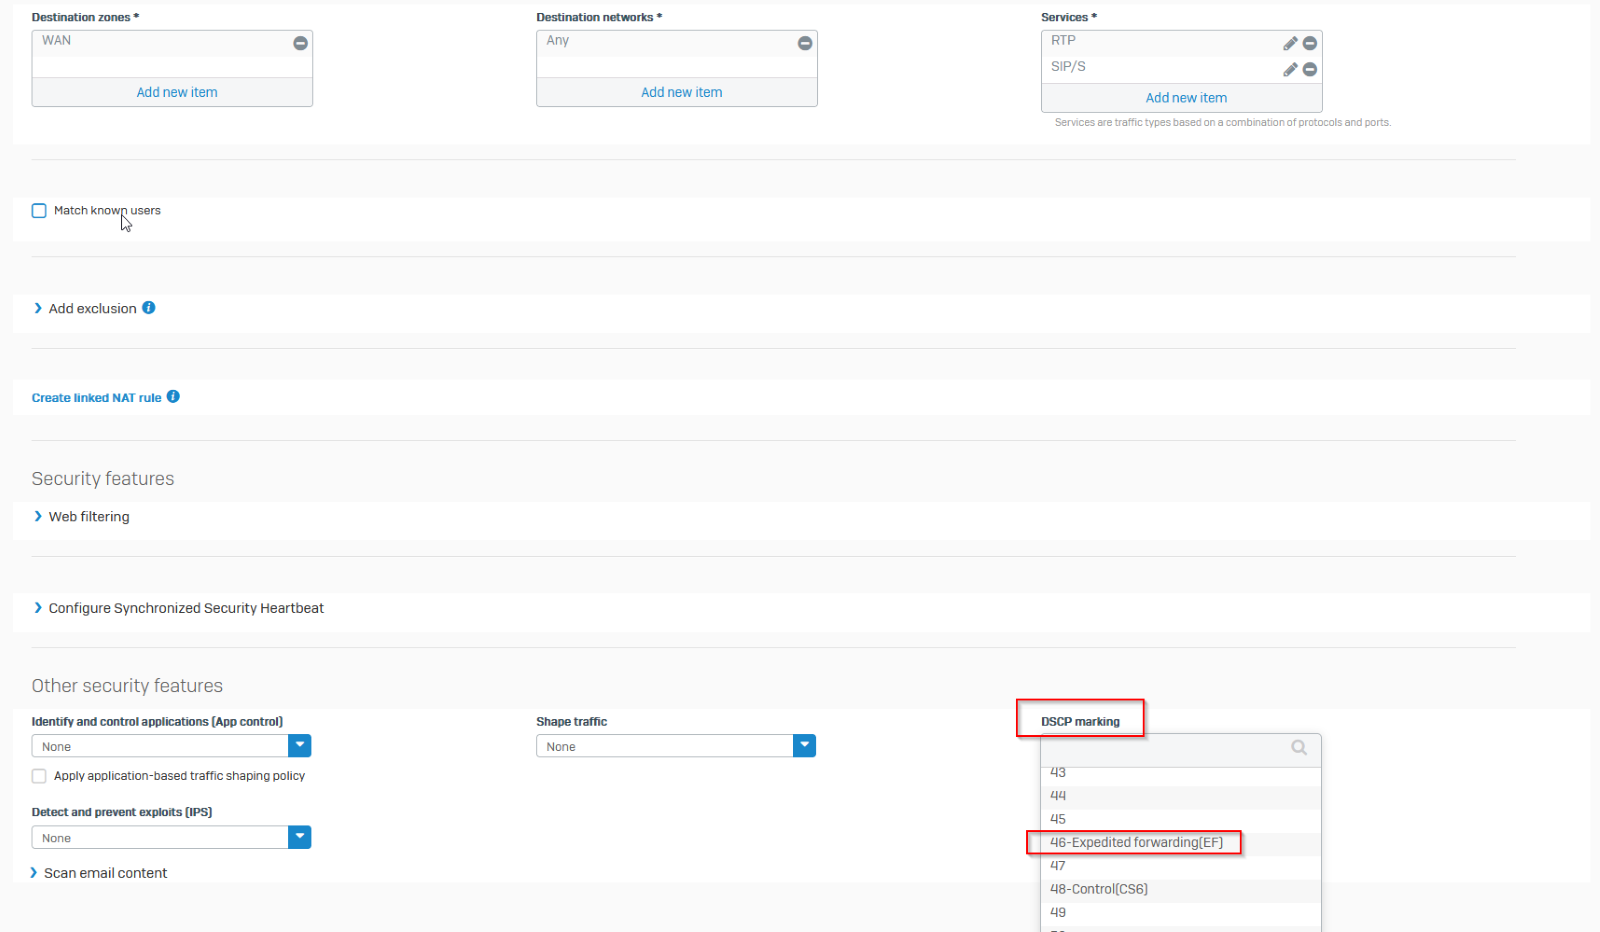
Task: Show info for Add exclusion
Action: pos(148,308)
